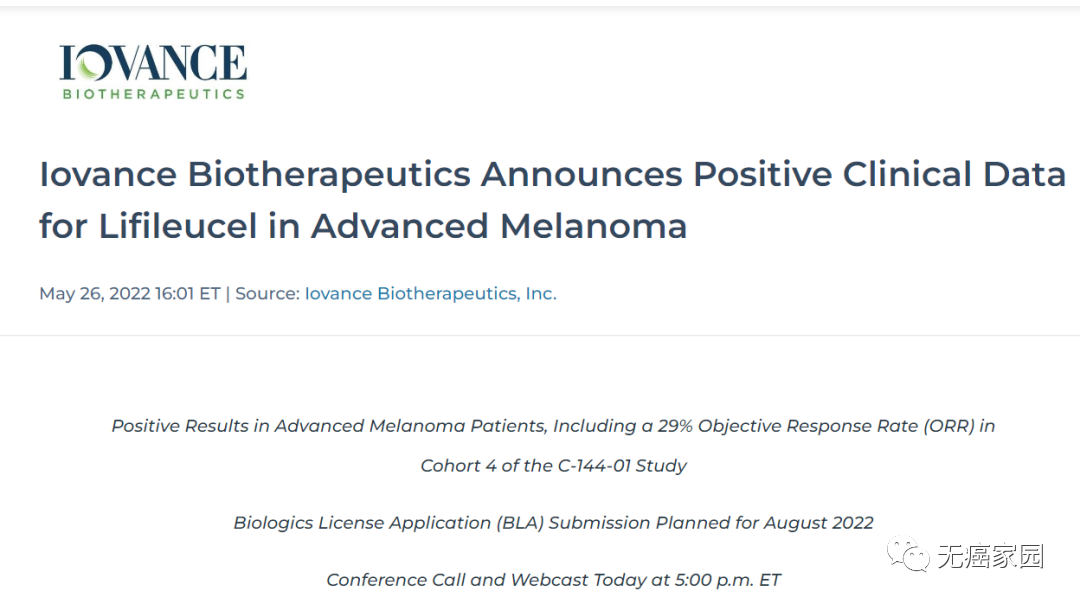Click the green BIOTHERAPEUTICS text under the logo
The height and width of the screenshot is (604, 1080).
click(153, 94)
